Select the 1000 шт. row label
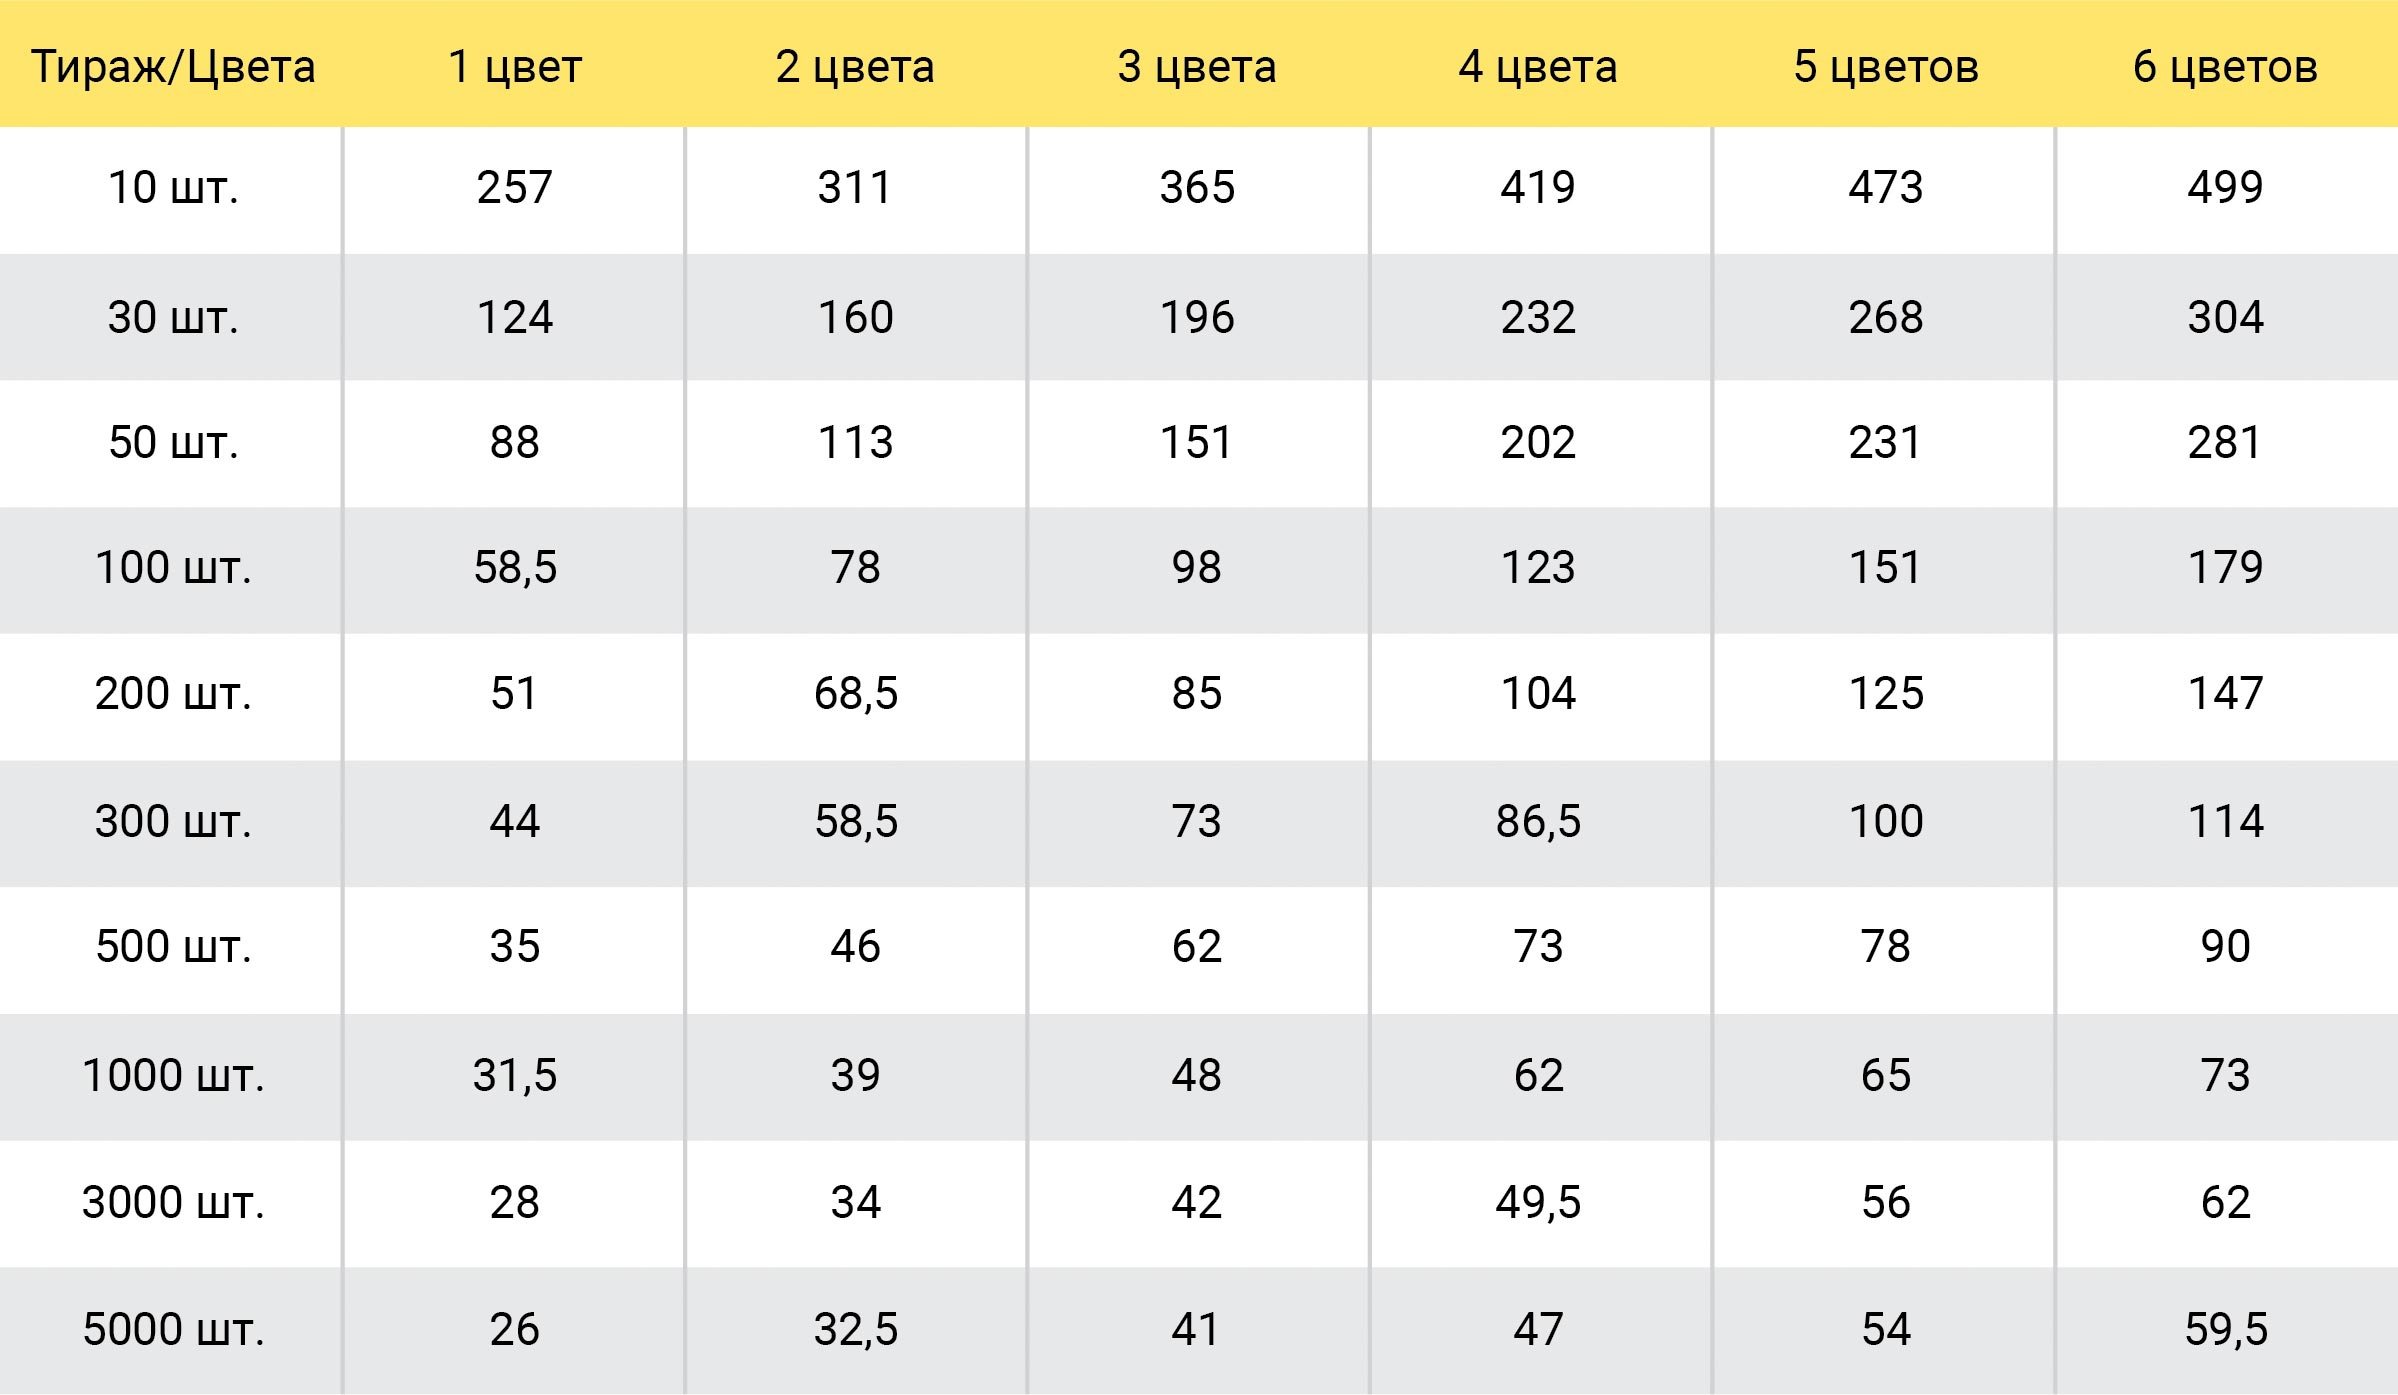2398x1395 pixels. coord(173,1075)
